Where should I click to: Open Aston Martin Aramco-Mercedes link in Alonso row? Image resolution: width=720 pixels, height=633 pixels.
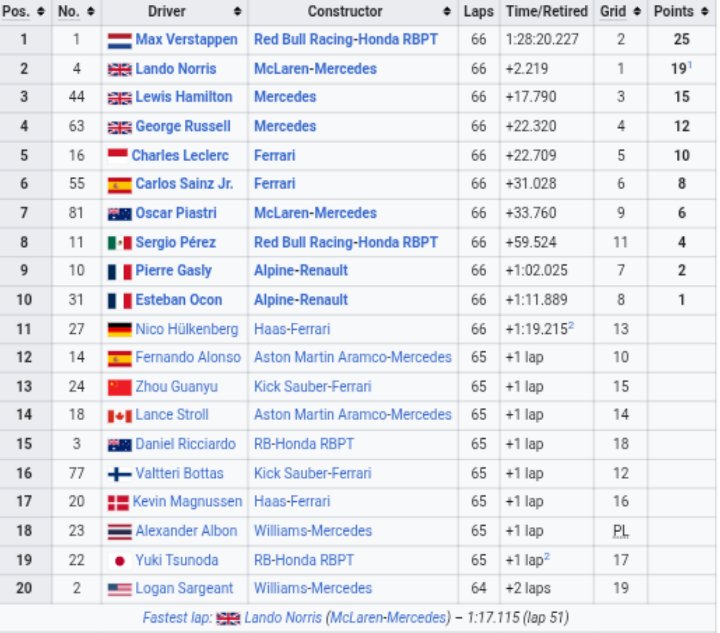(353, 357)
